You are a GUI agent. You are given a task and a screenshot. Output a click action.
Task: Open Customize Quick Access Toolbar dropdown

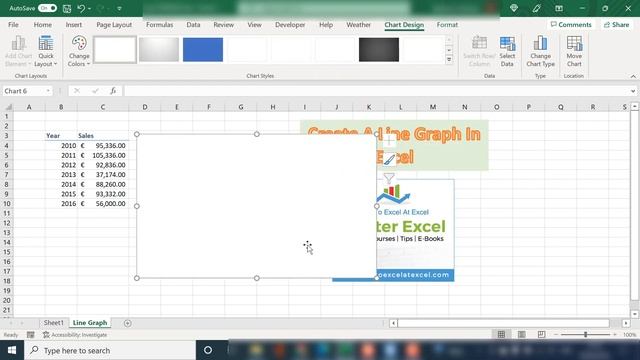click(119, 9)
